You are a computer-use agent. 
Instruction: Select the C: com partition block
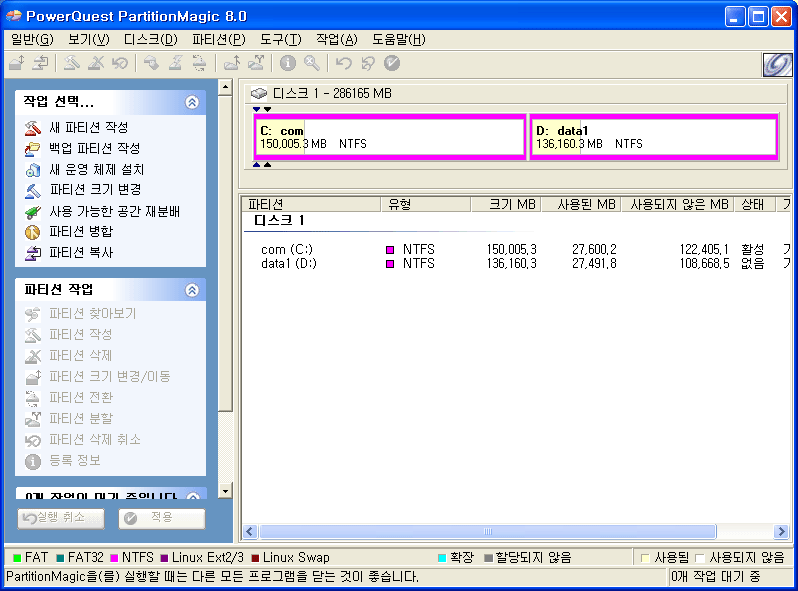tap(390, 137)
